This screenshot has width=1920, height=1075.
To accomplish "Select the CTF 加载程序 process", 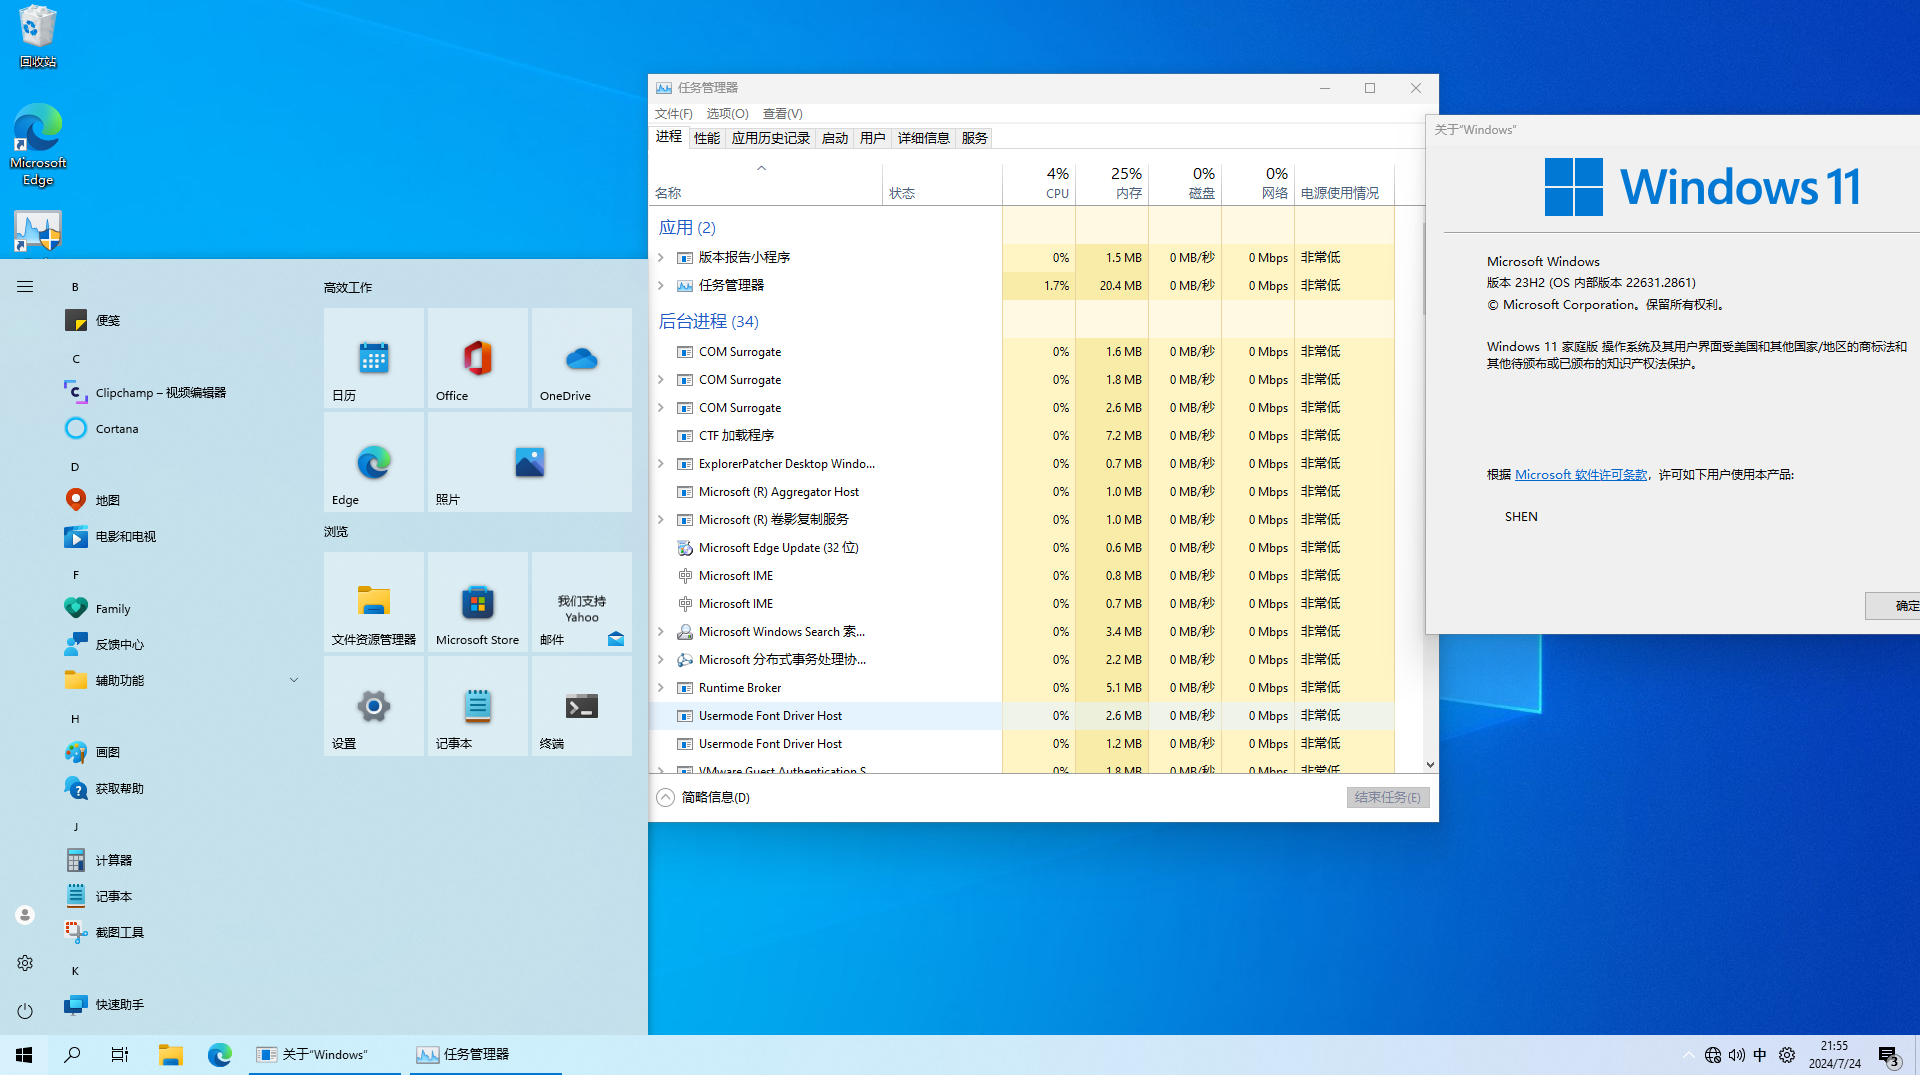I will click(x=1022, y=436).
